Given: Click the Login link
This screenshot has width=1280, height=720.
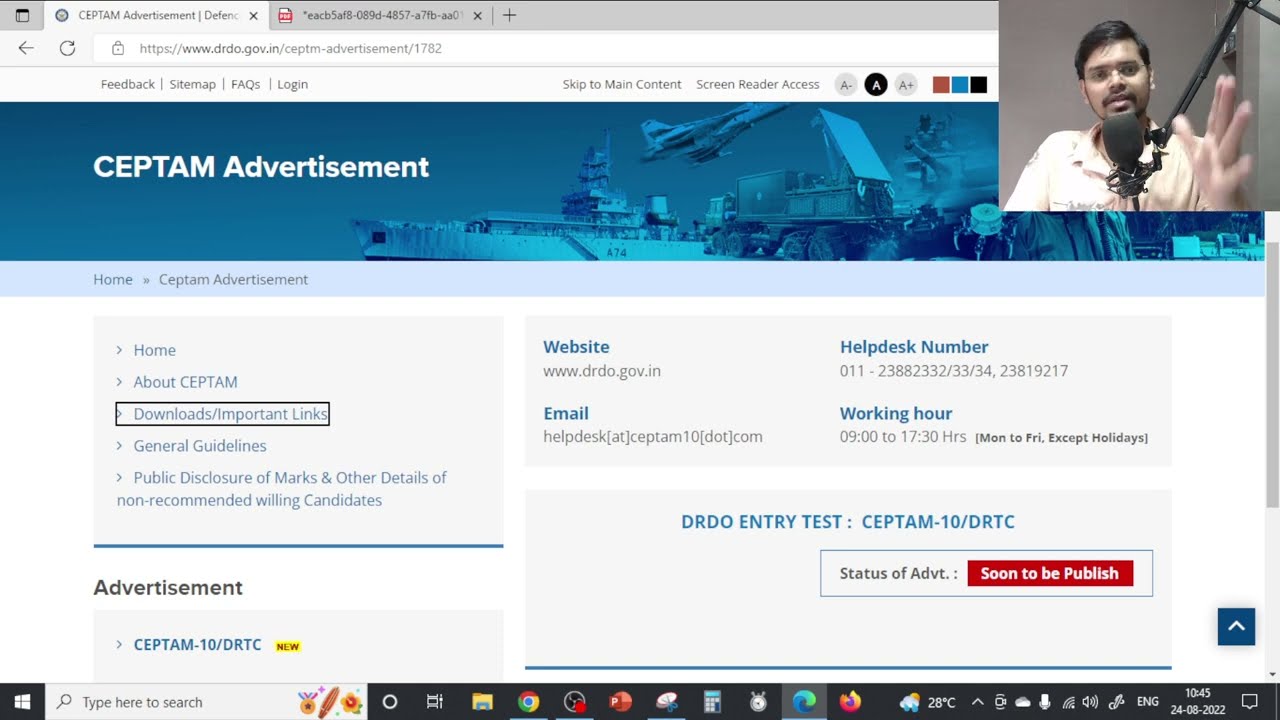Looking at the screenshot, I should tap(292, 84).
